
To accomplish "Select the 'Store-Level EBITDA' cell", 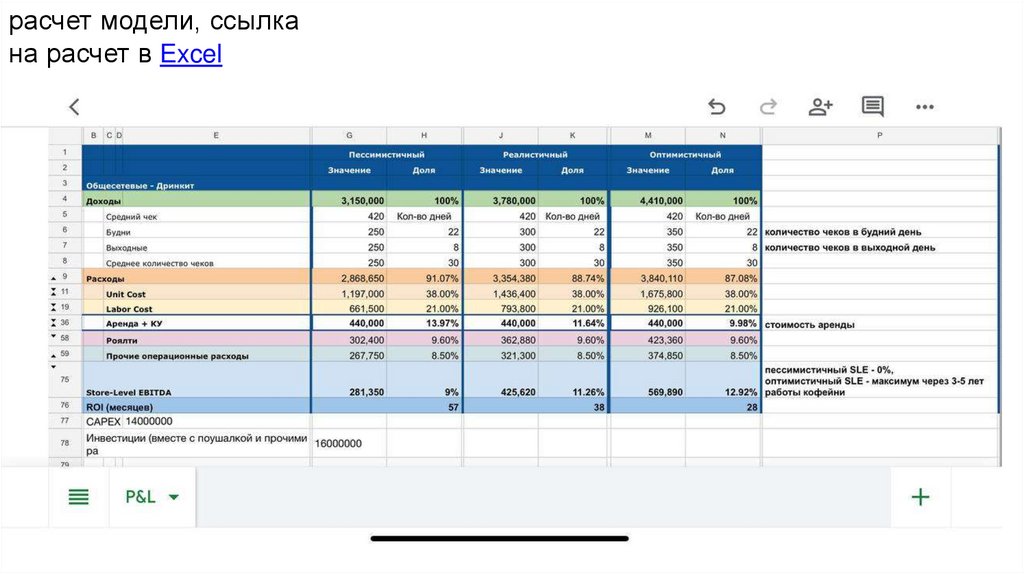I will [x=197, y=380].
